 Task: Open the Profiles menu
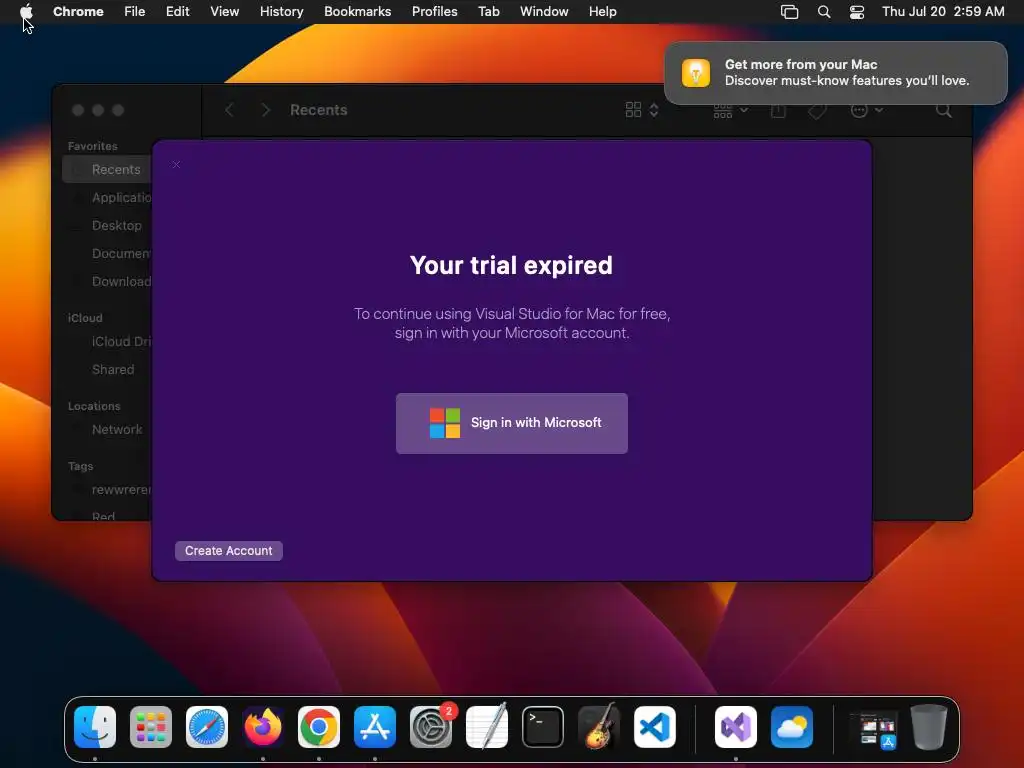(434, 12)
